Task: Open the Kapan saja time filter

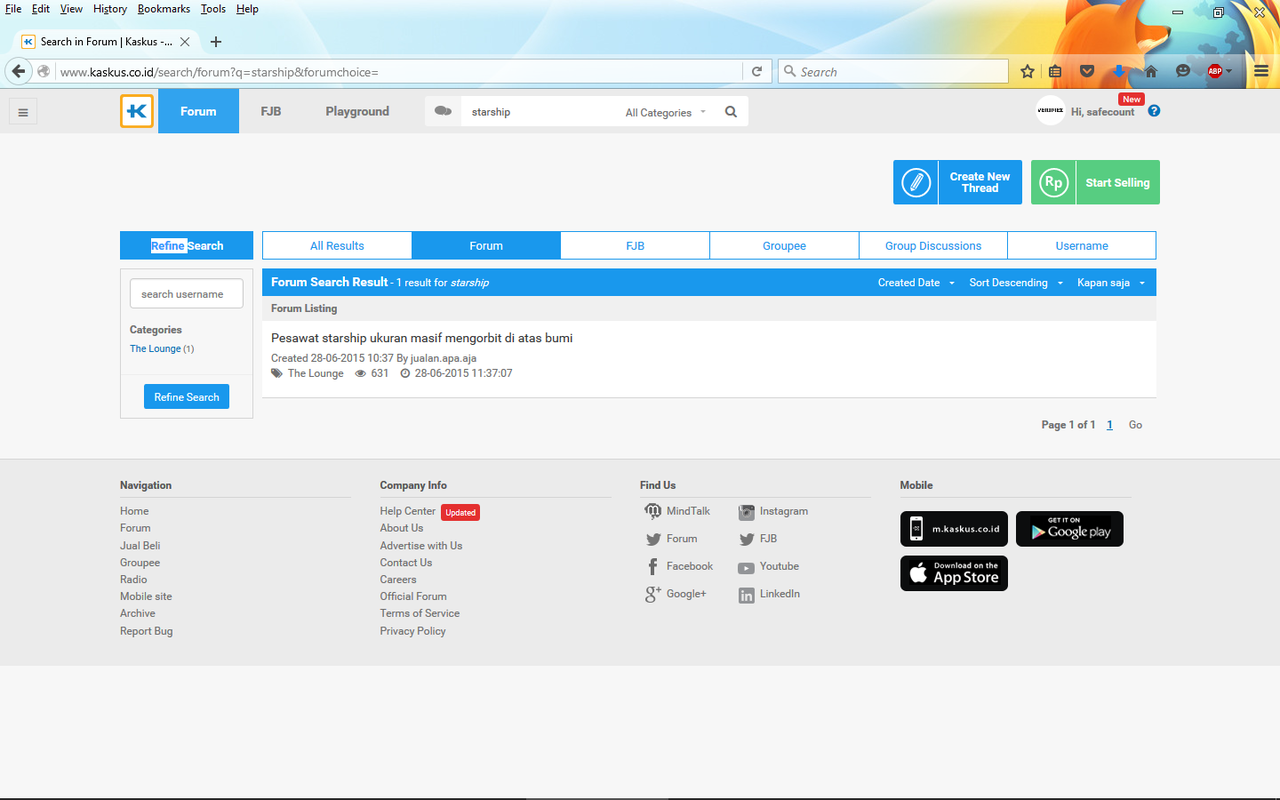Action: pos(1110,283)
